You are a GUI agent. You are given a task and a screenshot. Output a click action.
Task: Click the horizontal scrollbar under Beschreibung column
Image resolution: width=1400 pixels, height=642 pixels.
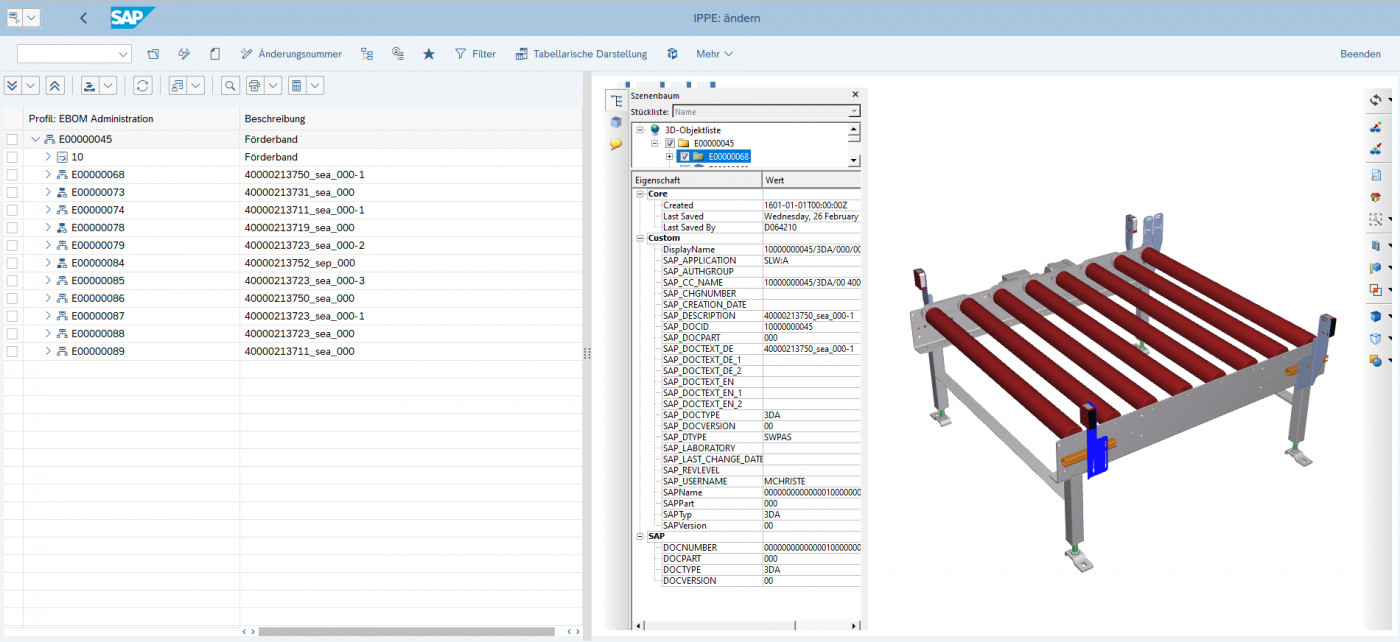click(x=406, y=632)
